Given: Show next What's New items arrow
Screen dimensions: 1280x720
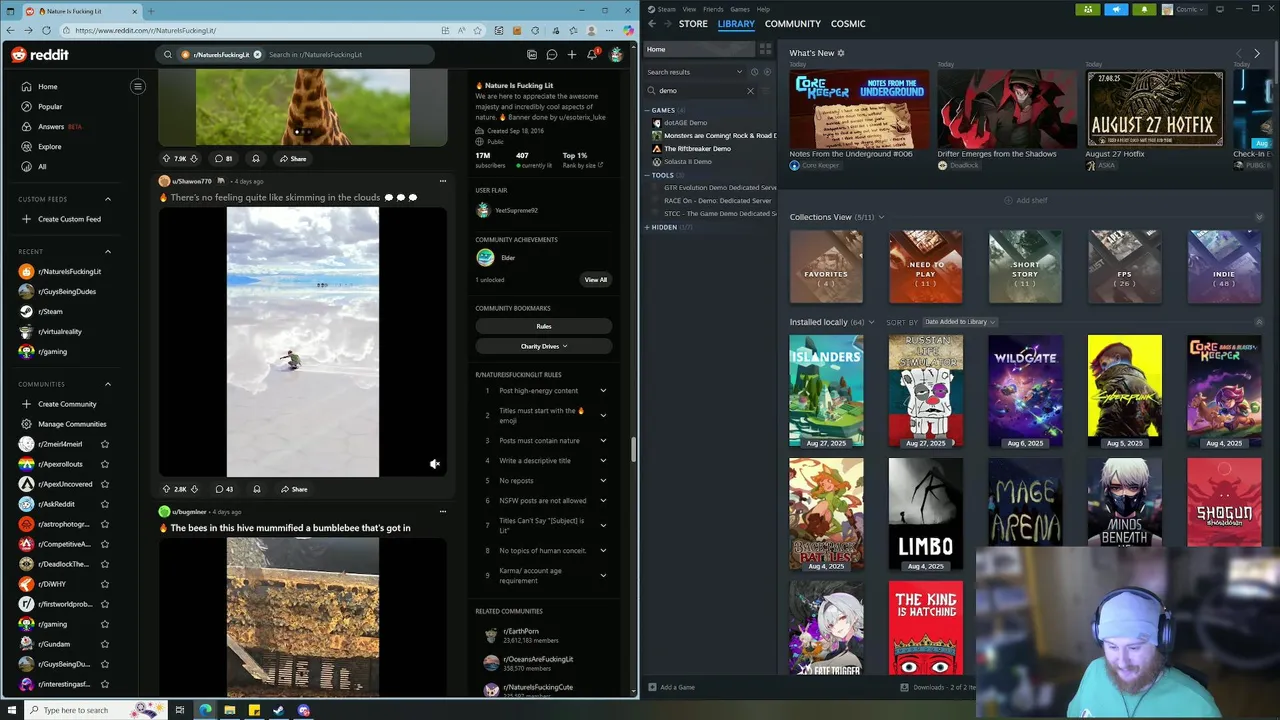Looking at the screenshot, I should [1257, 53].
